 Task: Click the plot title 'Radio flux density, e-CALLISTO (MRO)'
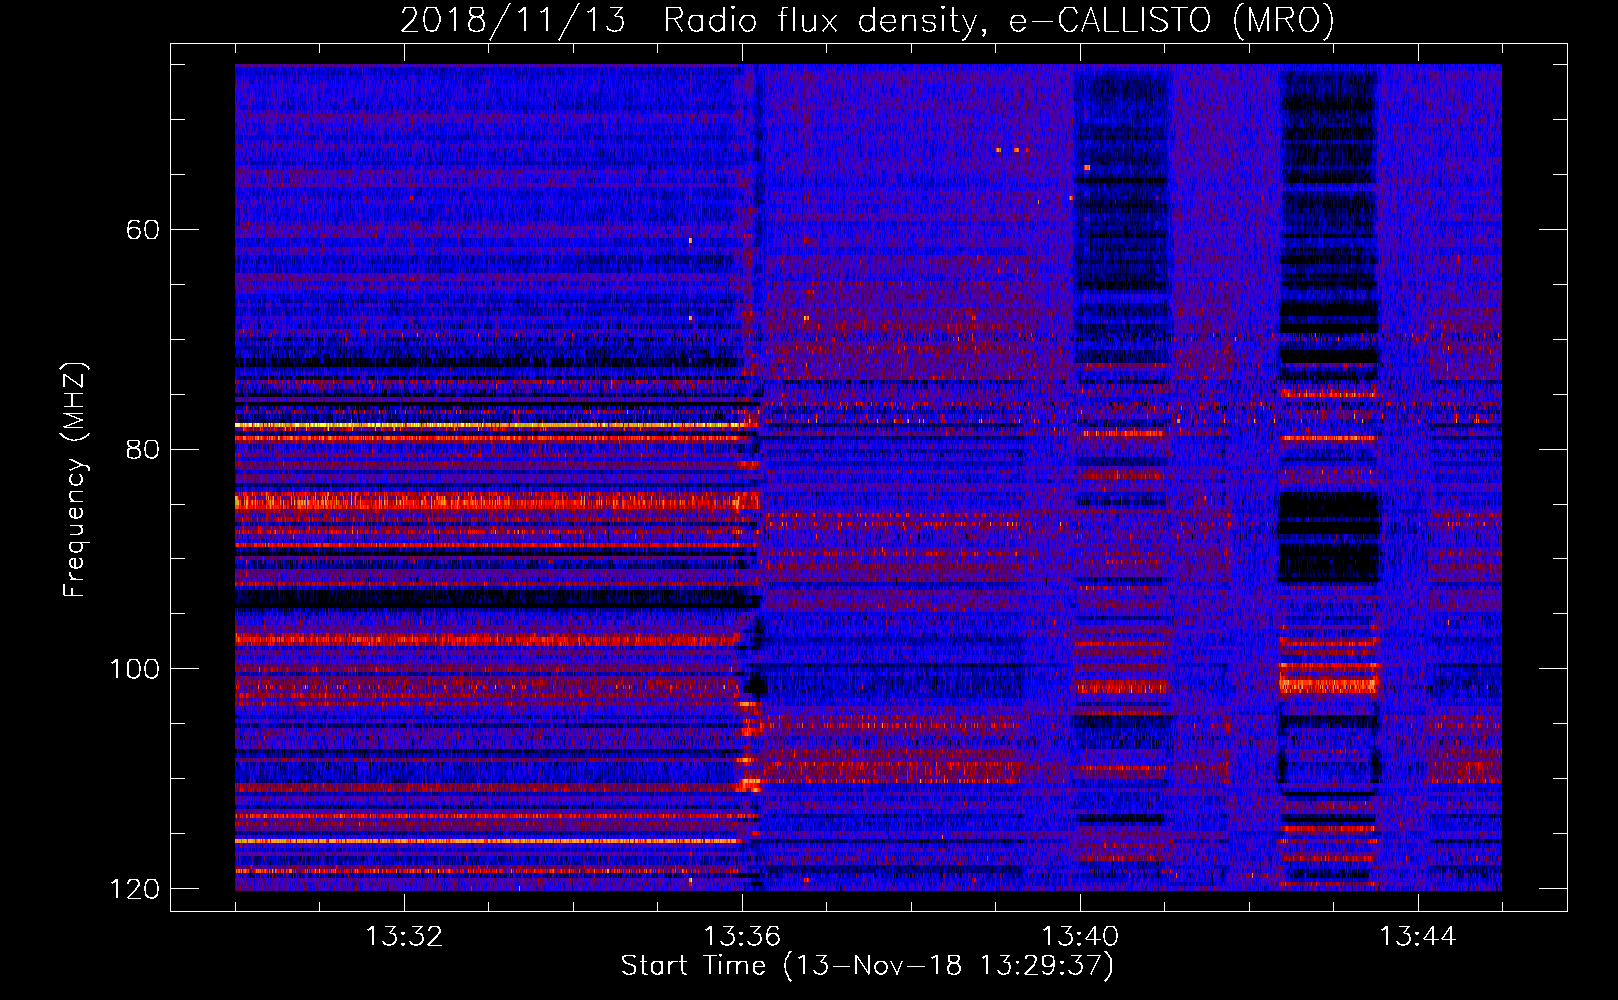coord(999,20)
